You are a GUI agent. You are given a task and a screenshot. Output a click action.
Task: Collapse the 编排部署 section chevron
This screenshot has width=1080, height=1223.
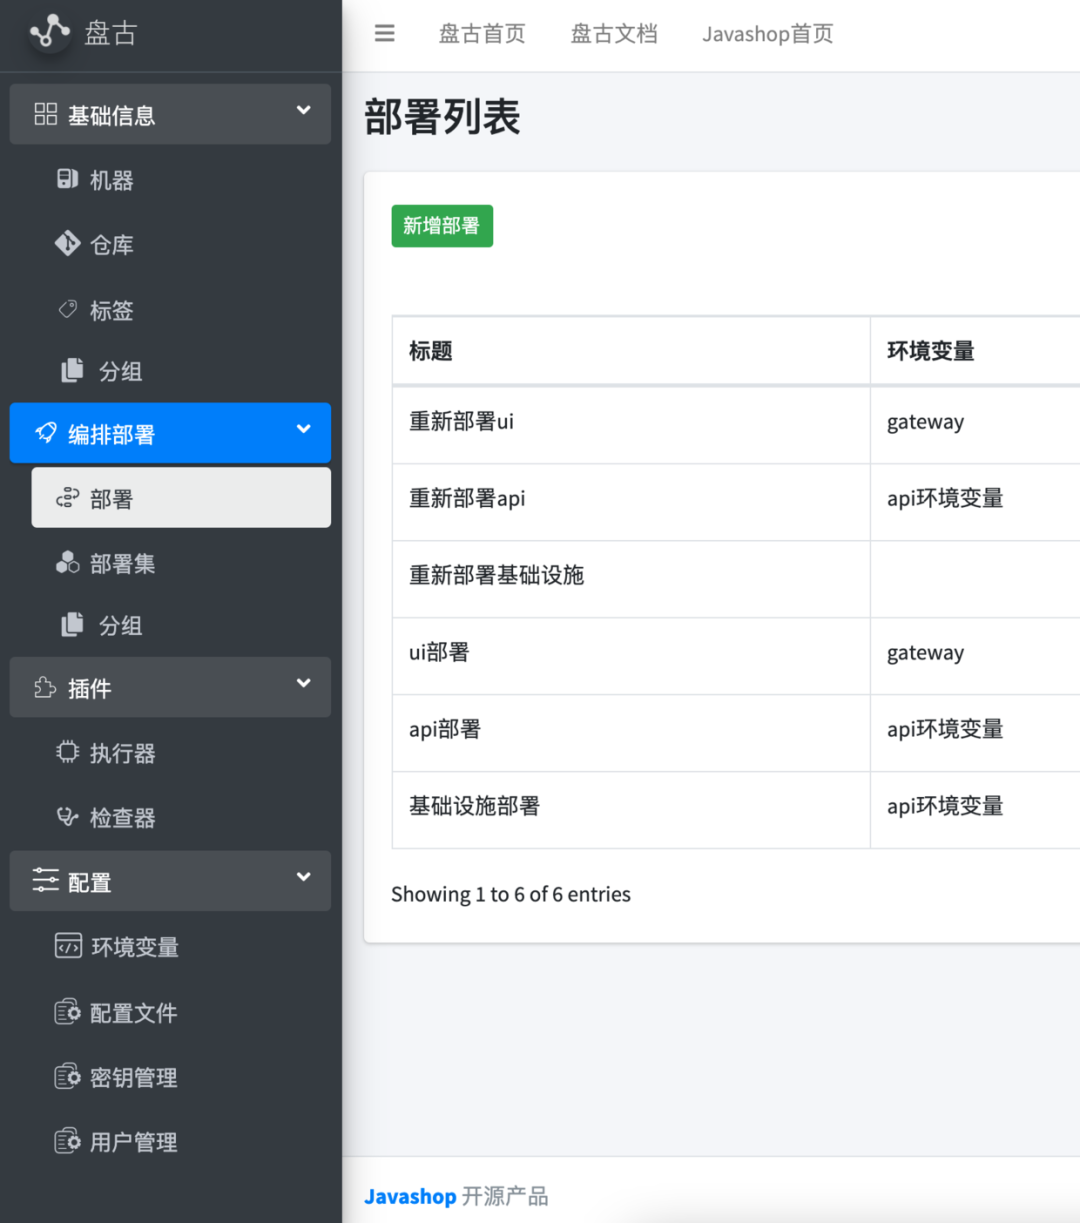[304, 429]
